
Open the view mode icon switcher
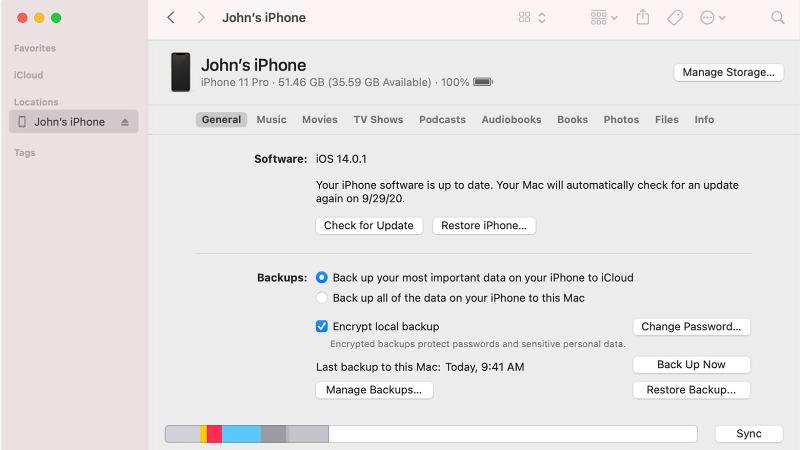click(532, 18)
